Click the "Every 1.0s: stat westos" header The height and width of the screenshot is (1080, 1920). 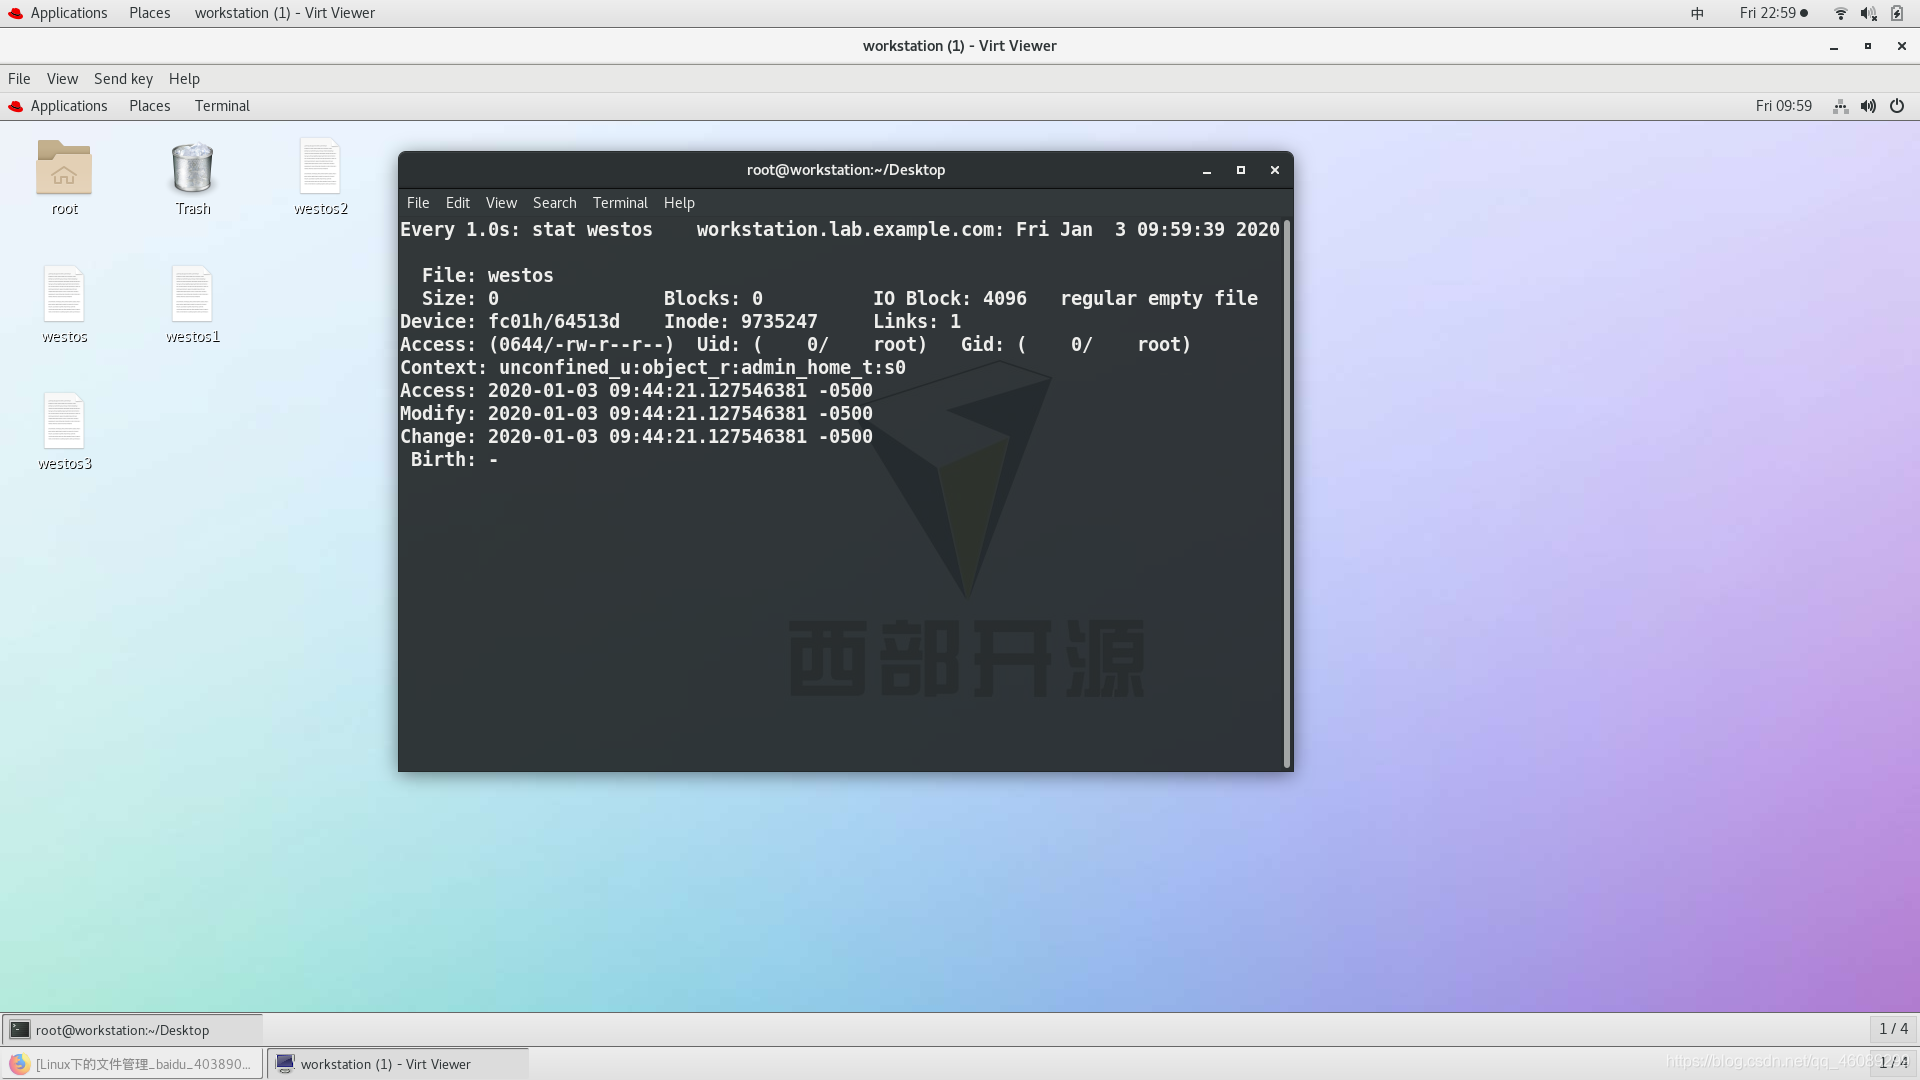pyautogui.click(x=526, y=230)
